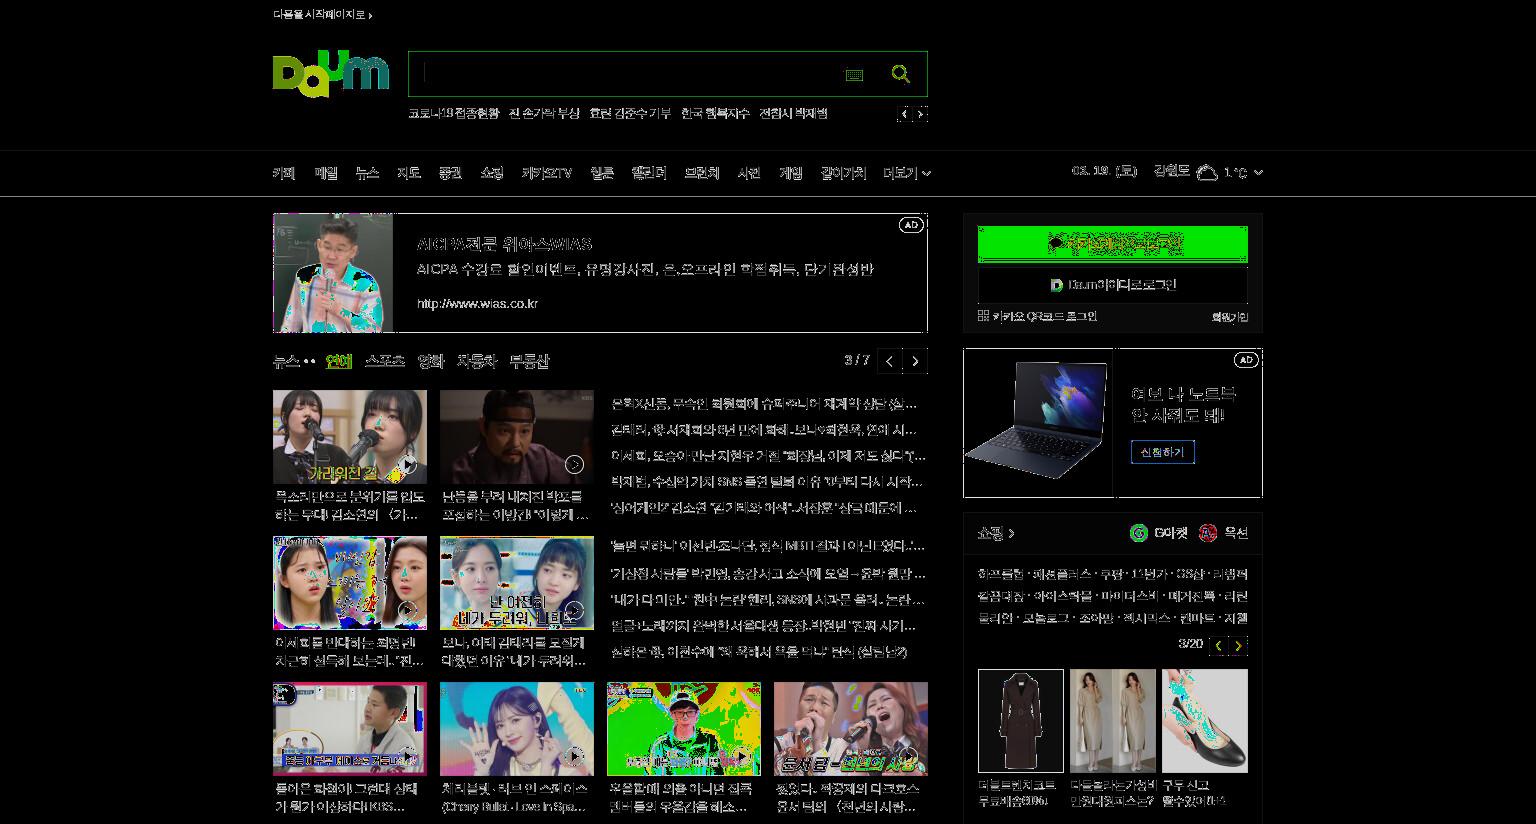Click the 신청하기 button on laptop ad
This screenshot has height=824, width=1536.
coord(1162,452)
